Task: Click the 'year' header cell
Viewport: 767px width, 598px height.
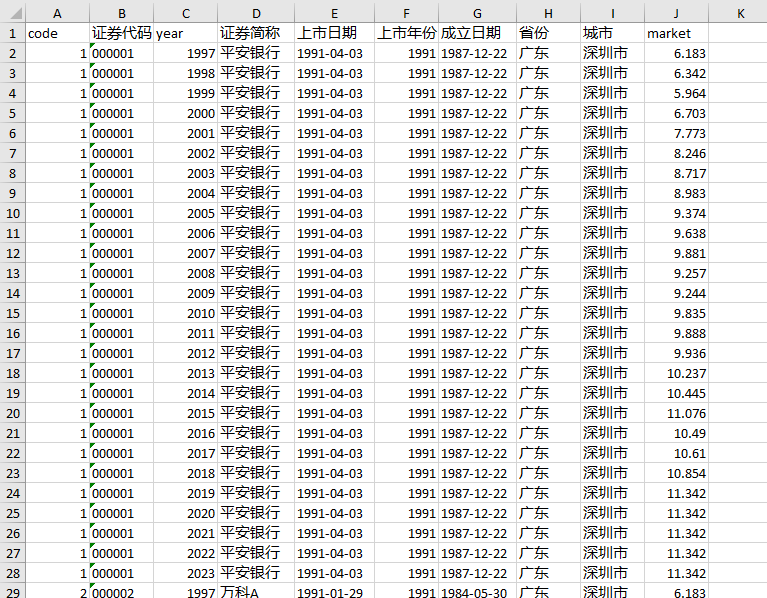Action: (185, 33)
